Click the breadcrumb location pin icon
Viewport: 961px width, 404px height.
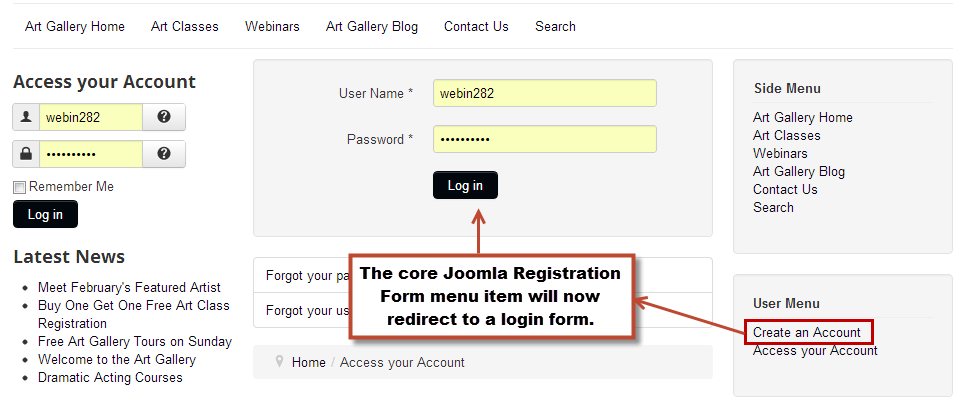[x=279, y=362]
